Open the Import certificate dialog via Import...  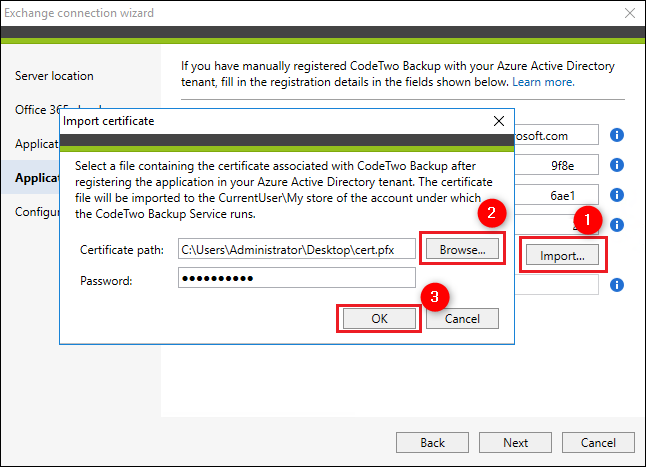coord(562,255)
